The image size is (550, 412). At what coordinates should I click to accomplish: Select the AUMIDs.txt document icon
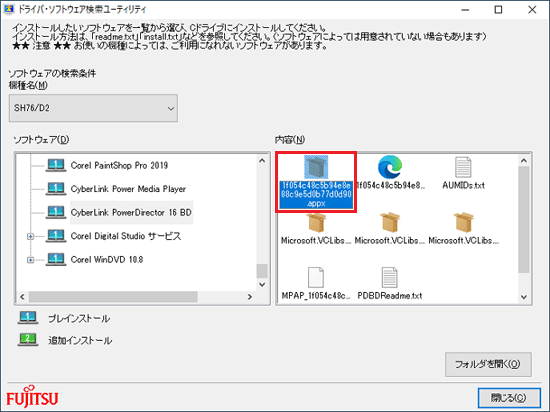pyautogui.click(x=463, y=167)
